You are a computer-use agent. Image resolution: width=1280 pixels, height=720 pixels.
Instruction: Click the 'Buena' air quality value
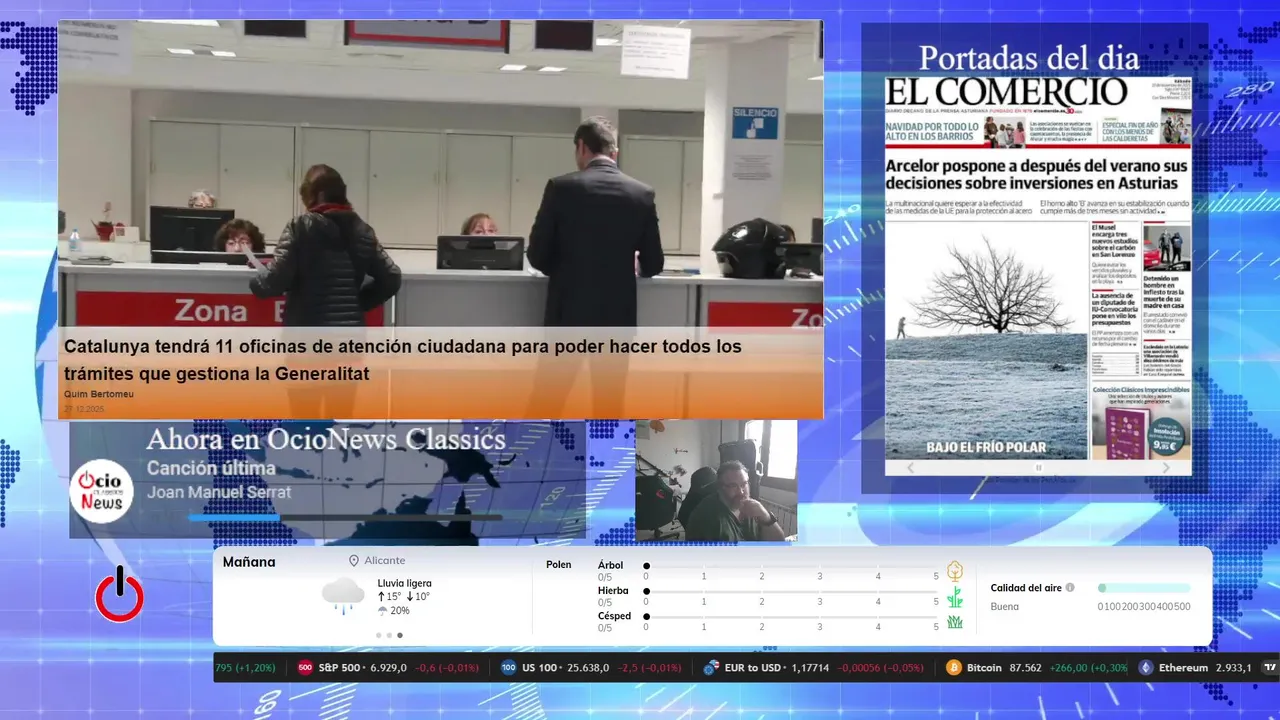(x=1005, y=607)
